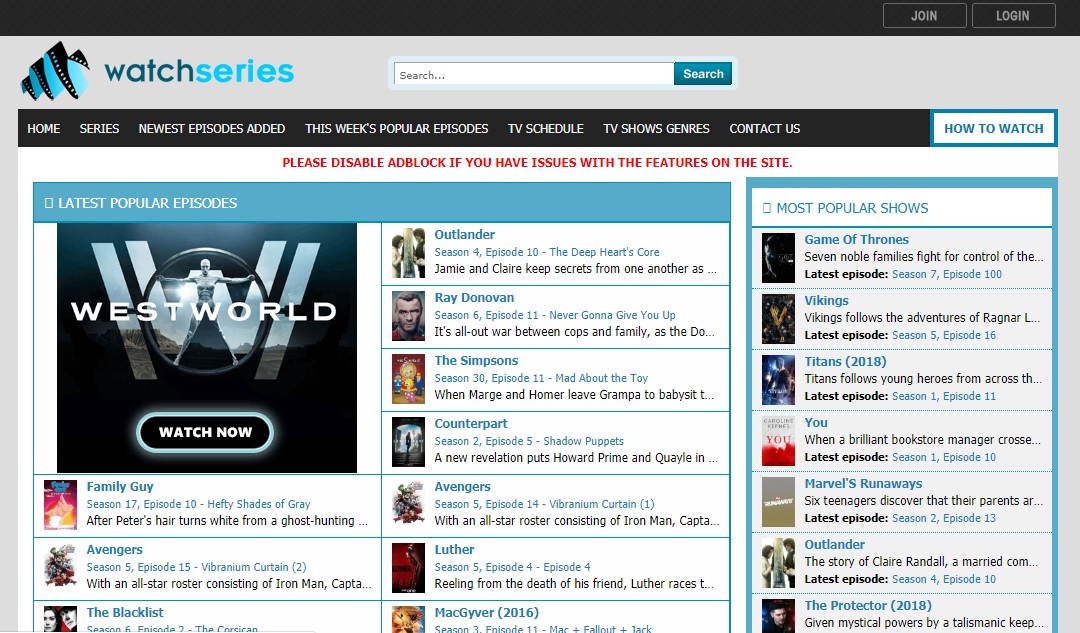Screen dimensions: 1080x633
Task: Open the Ray Donovan title link
Action: tap(474, 298)
